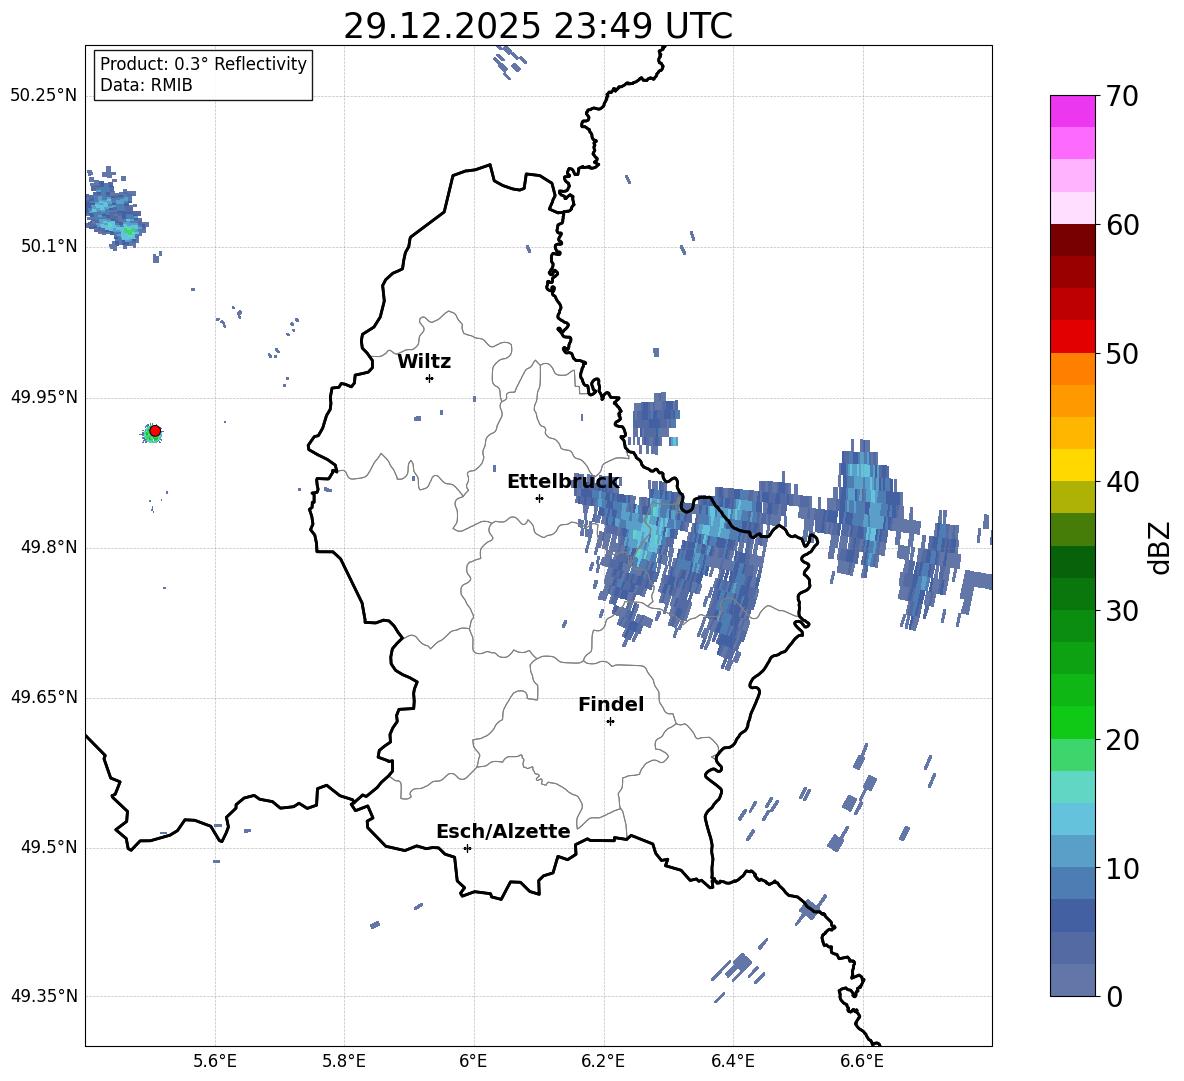Click the yellow band at 40 dBZ
The height and width of the screenshot is (1081, 1184).
click(x=1072, y=465)
